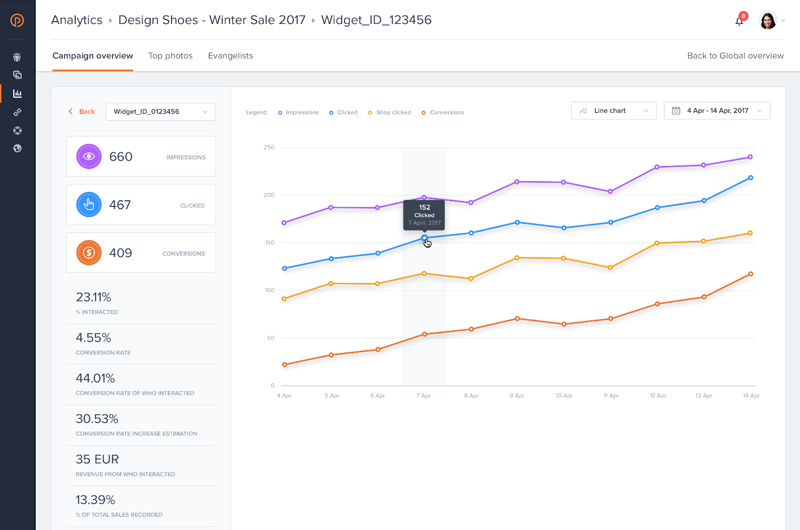Open the Widget_ID_0123456 dropdown
800x530 pixels.
160,112
